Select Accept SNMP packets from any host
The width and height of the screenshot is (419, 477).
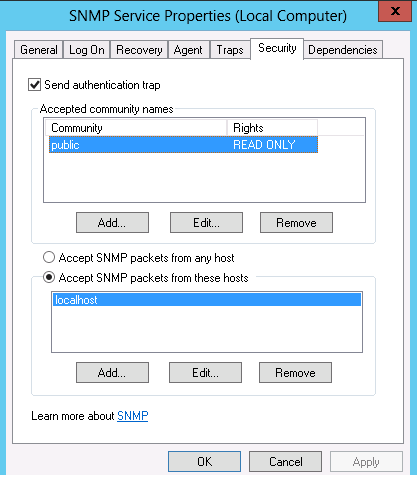tap(49, 257)
